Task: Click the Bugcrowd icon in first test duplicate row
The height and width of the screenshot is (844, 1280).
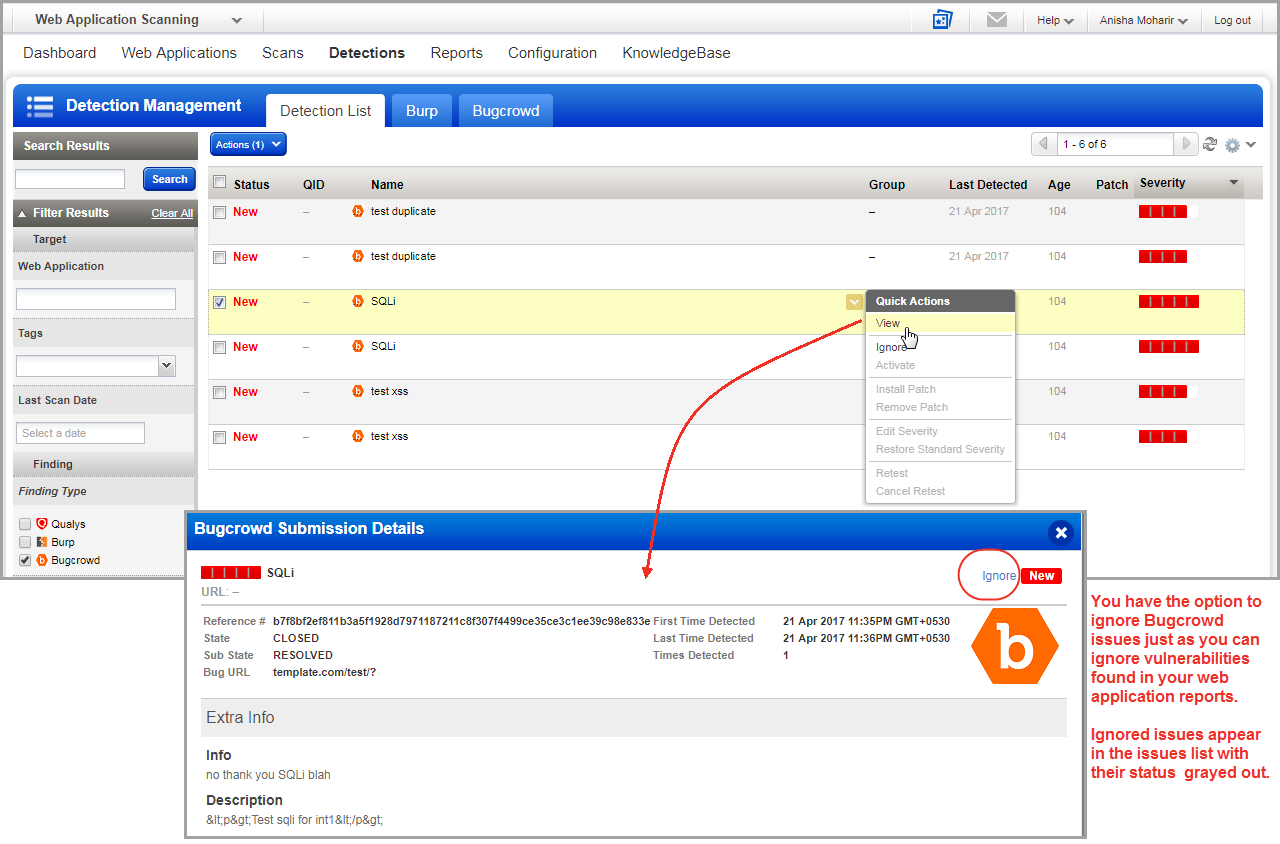Action: pos(358,211)
